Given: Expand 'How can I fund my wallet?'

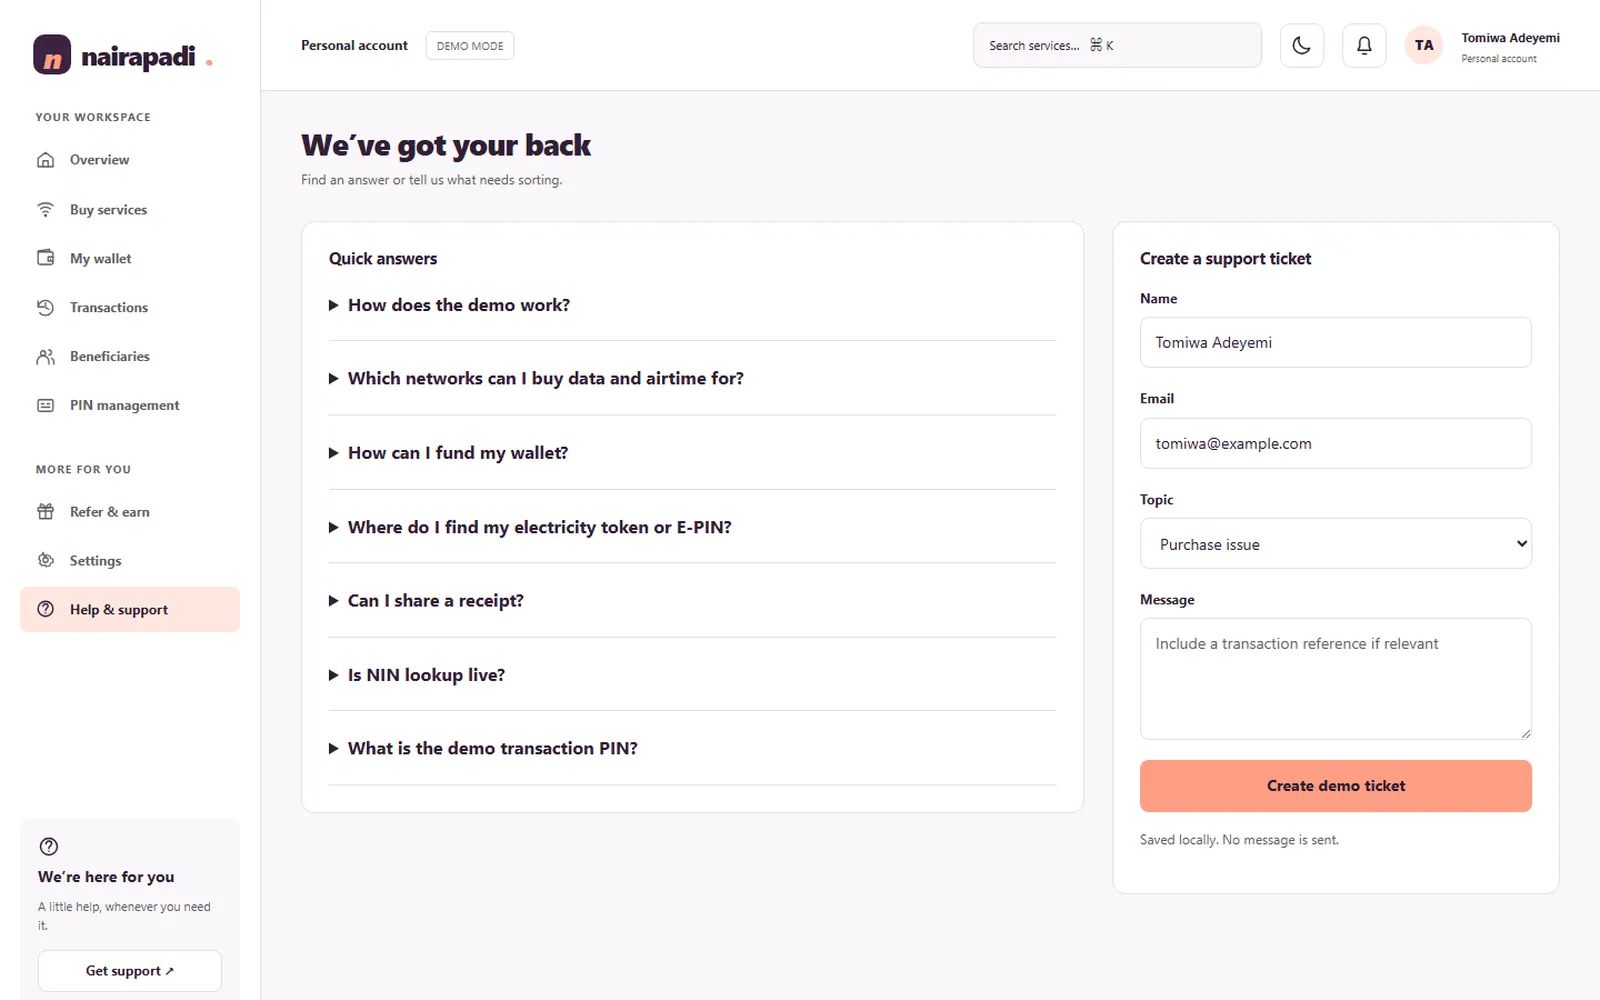Looking at the screenshot, I should [692, 453].
